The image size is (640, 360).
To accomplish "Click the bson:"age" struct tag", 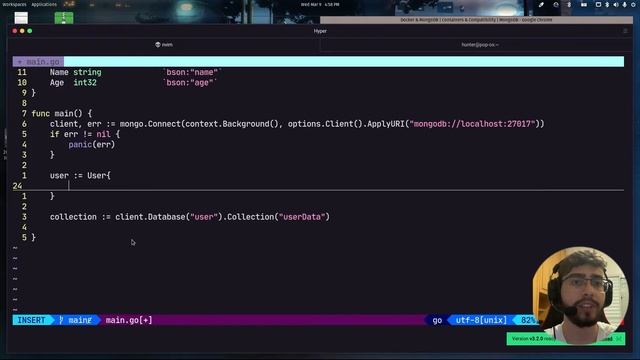I will coord(190,82).
